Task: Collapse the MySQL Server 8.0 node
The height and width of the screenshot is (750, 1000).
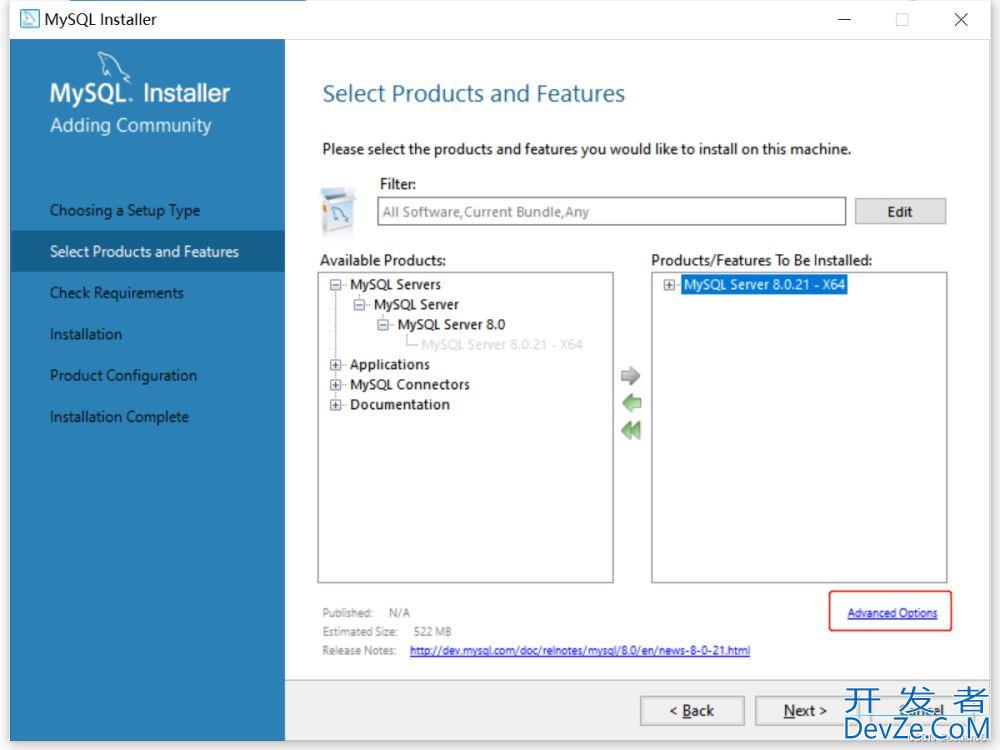Action: click(x=383, y=325)
